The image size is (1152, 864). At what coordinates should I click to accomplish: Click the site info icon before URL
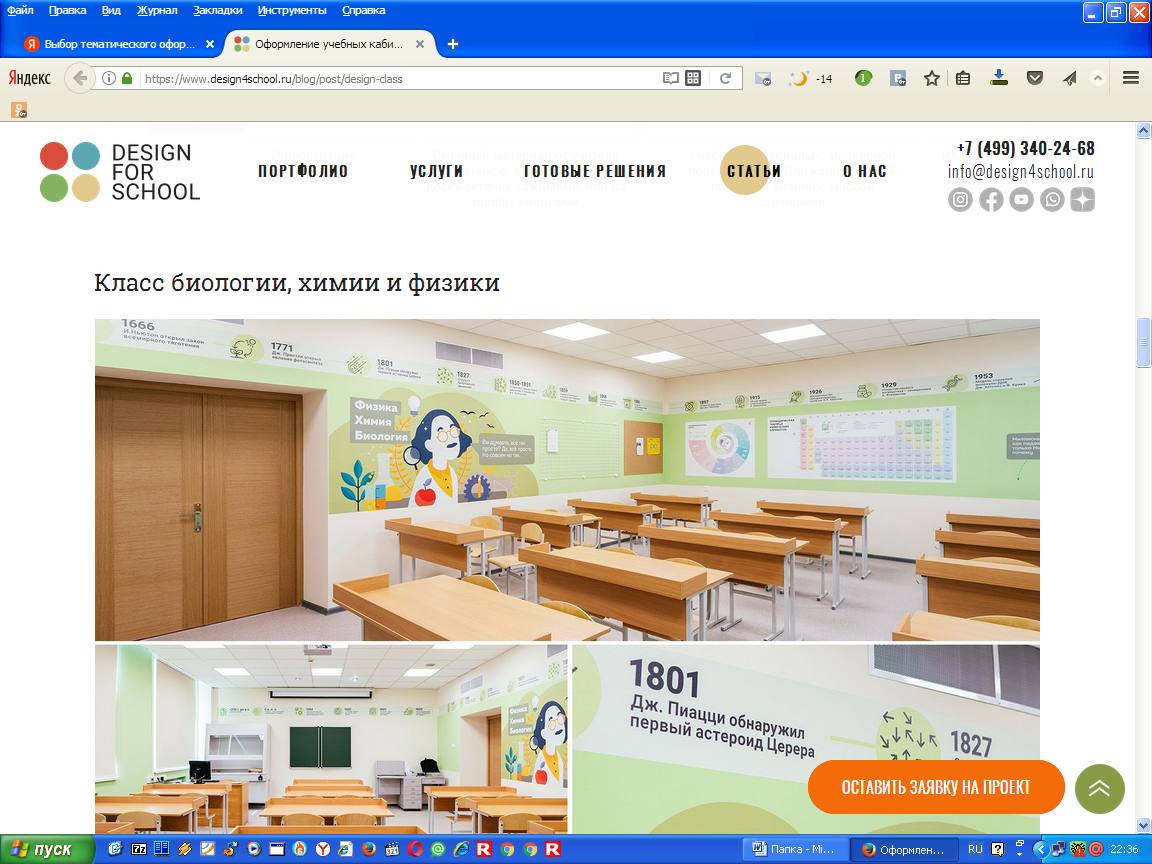(109, 78)
